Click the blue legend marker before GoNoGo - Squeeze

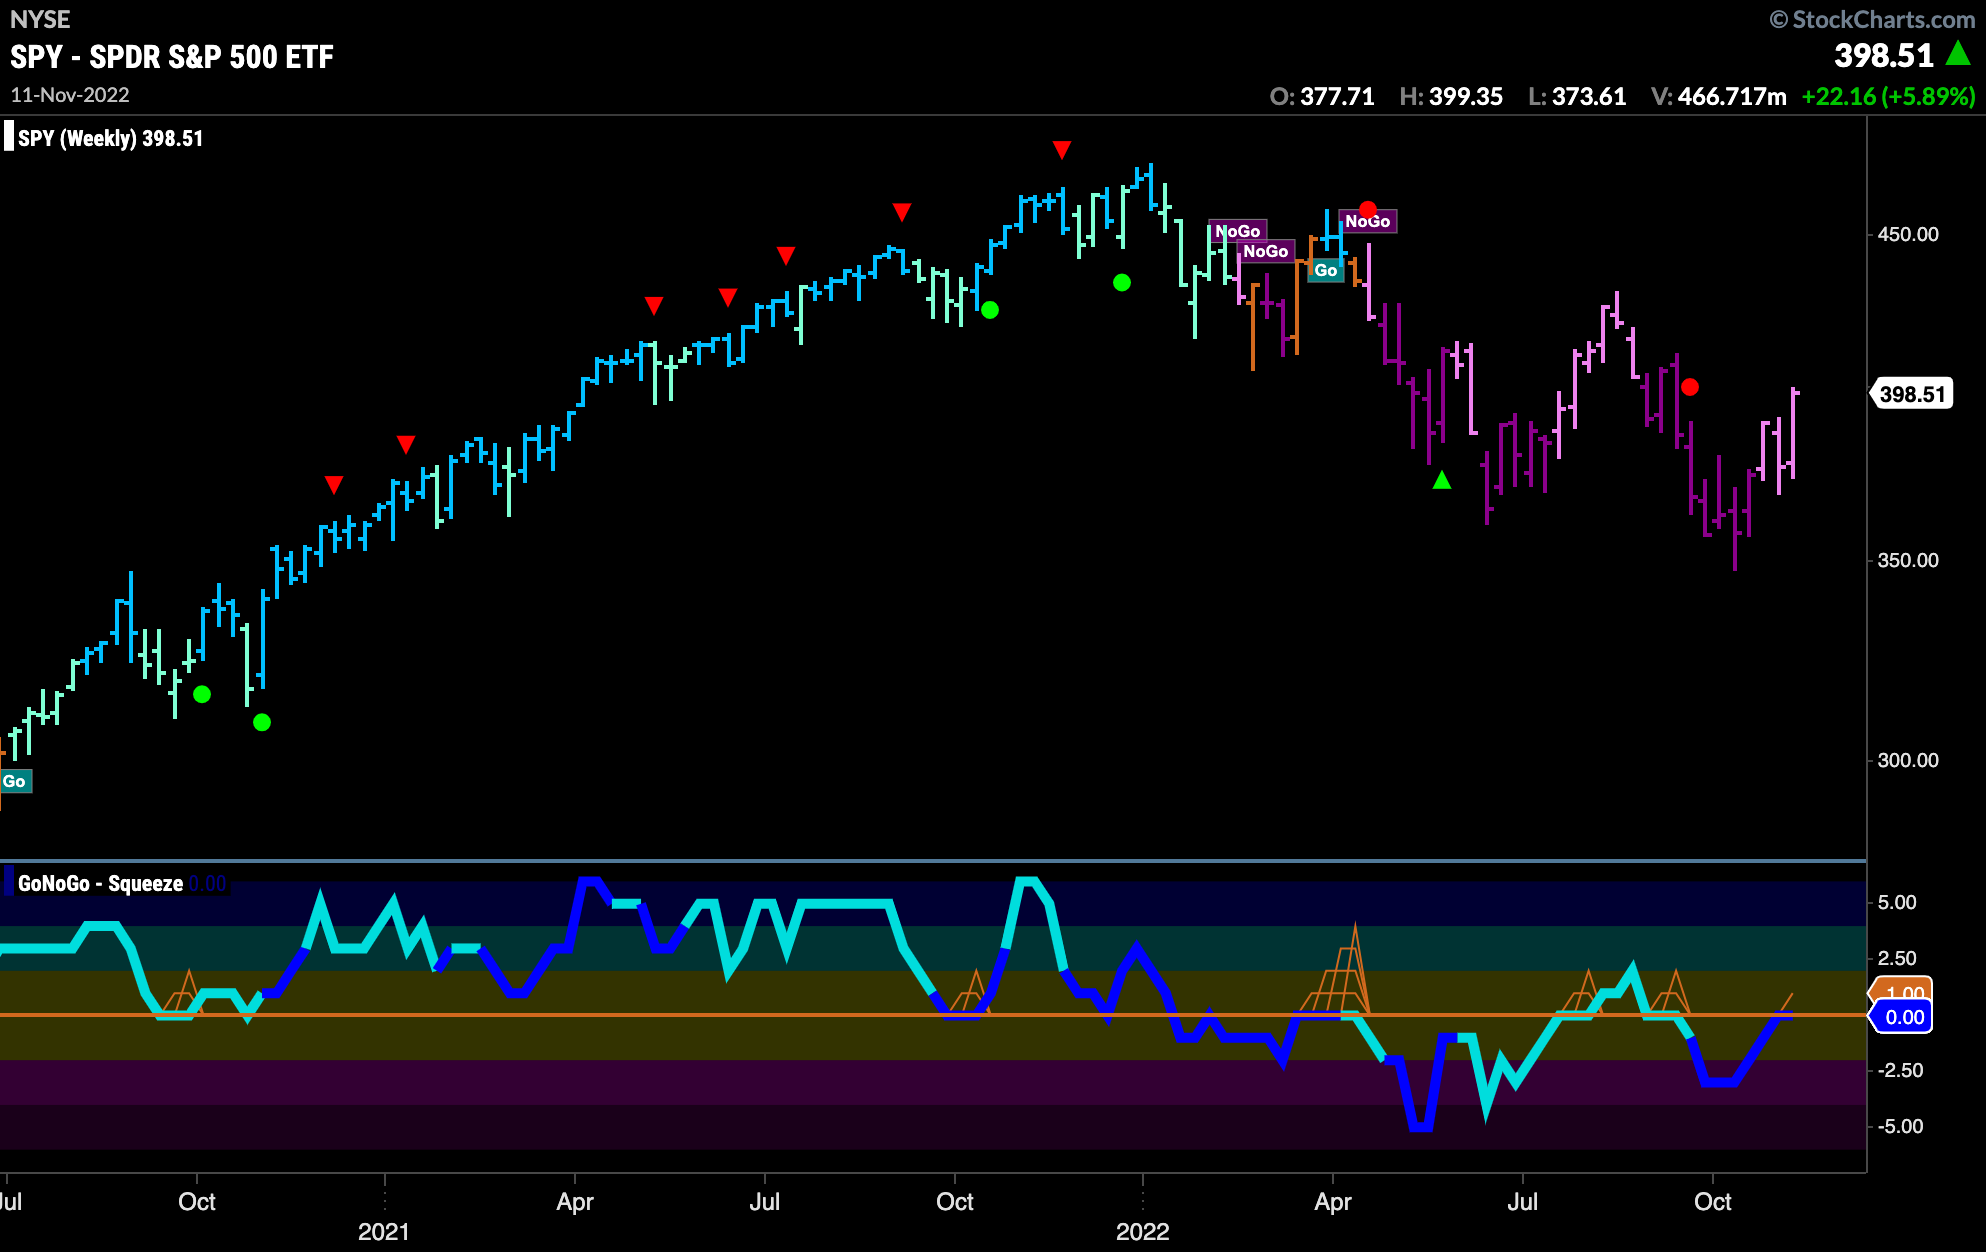pos(9,883)
